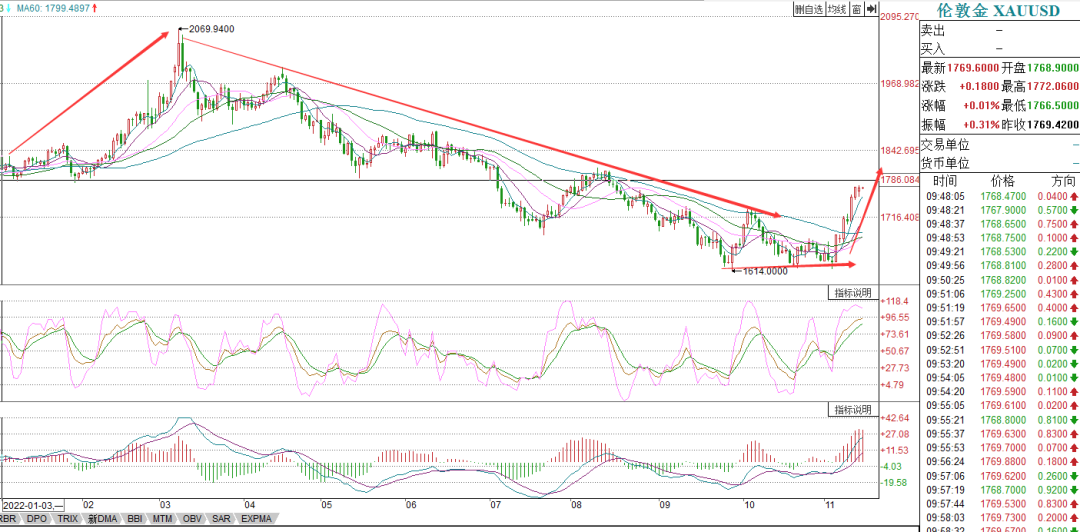
Task: Click the 1968.982 price axis label
Action: point(900,83)
